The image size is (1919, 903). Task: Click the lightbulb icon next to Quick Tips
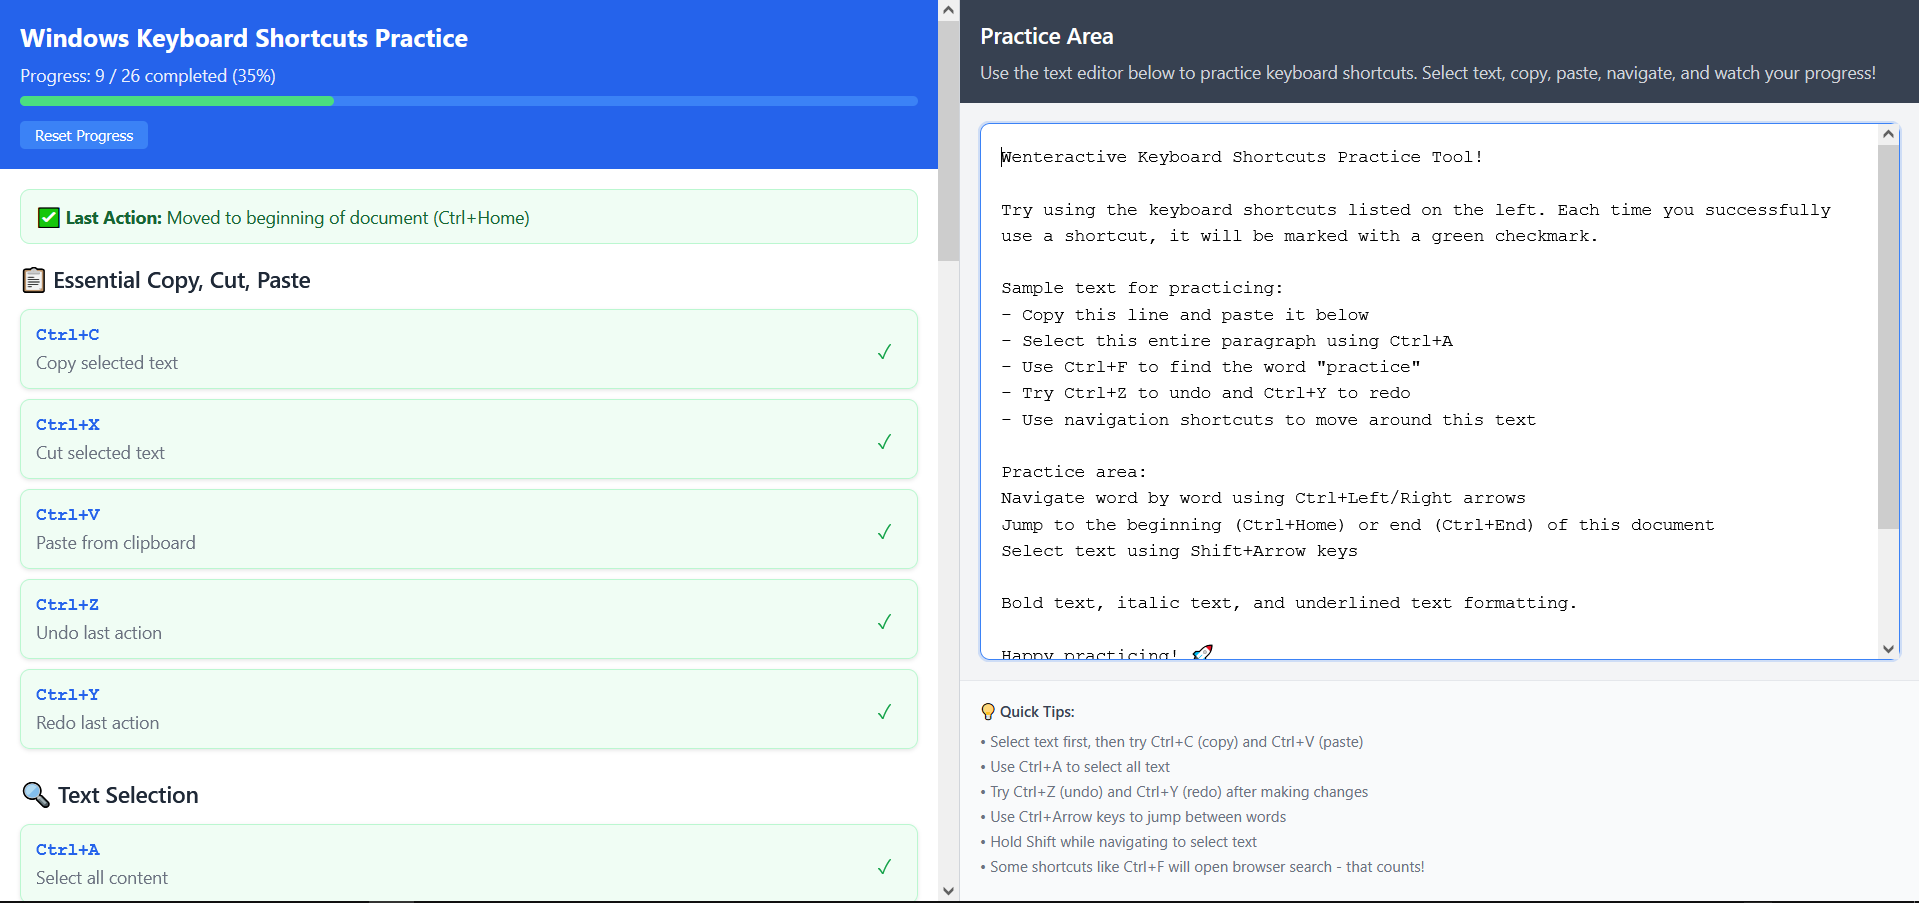[988, 712]
